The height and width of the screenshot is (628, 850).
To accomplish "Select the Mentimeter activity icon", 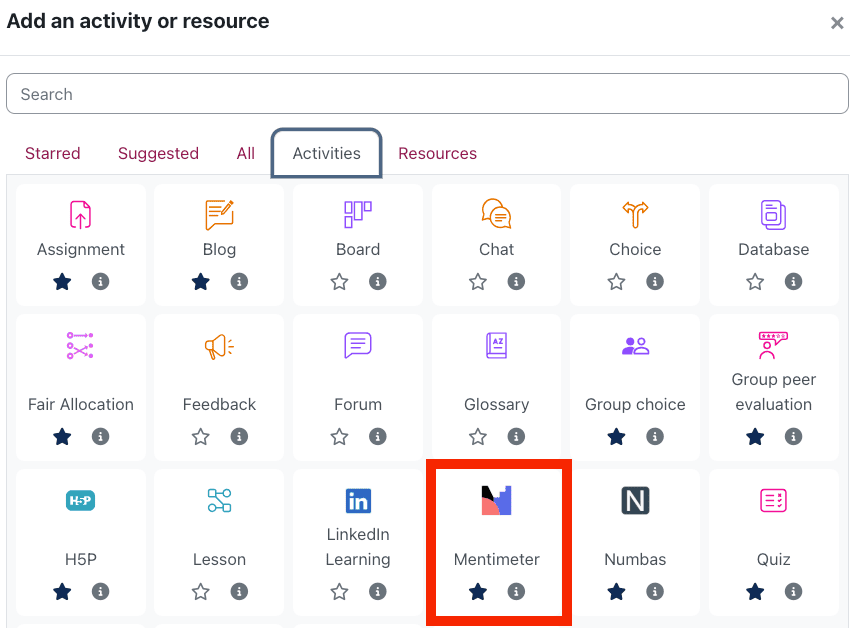I will pos(497,500).
